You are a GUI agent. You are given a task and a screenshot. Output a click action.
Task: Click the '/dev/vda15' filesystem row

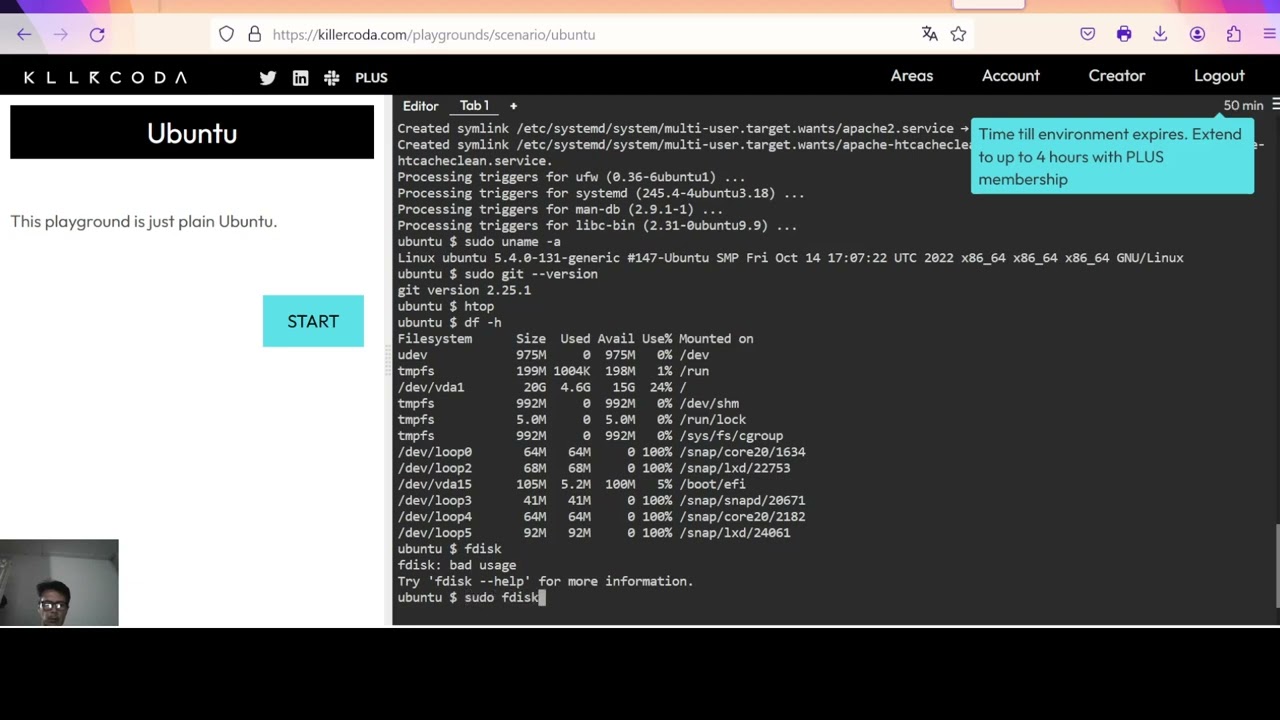571,484
